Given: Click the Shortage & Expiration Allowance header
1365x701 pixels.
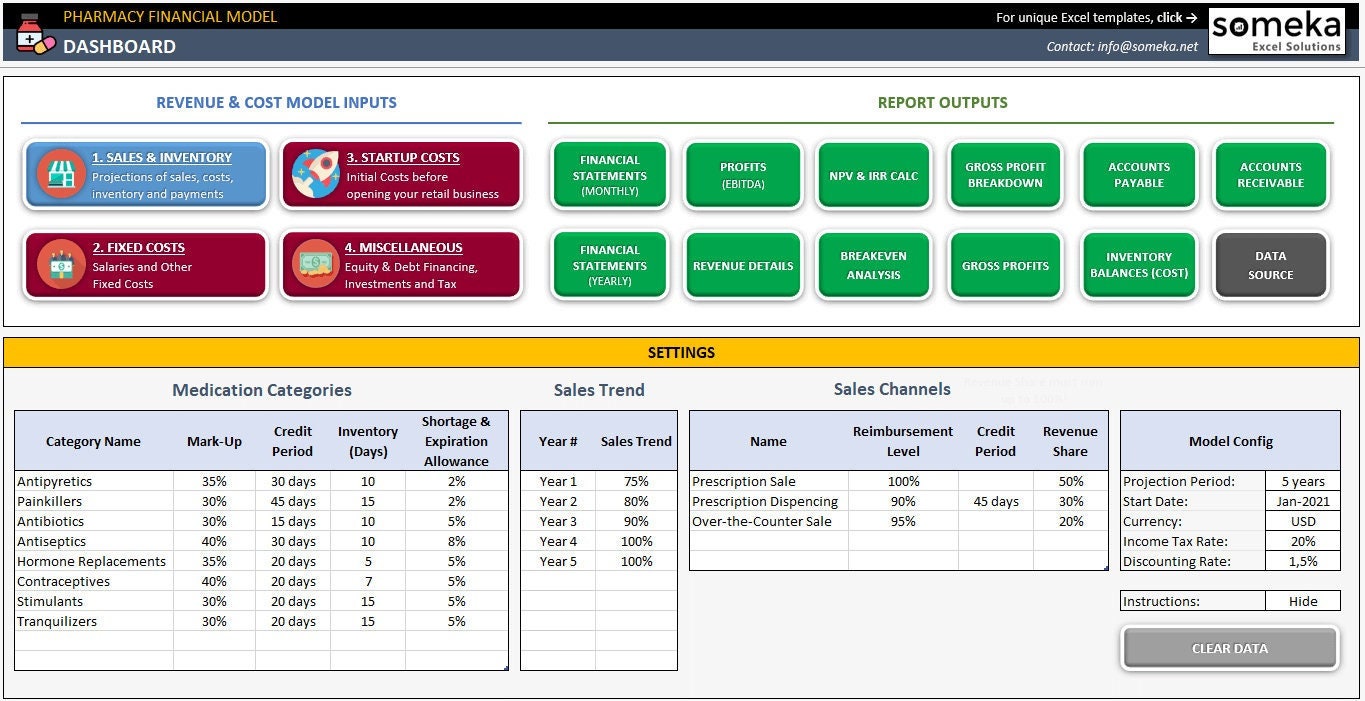Looking at the screenshot, I should (457, 441).
